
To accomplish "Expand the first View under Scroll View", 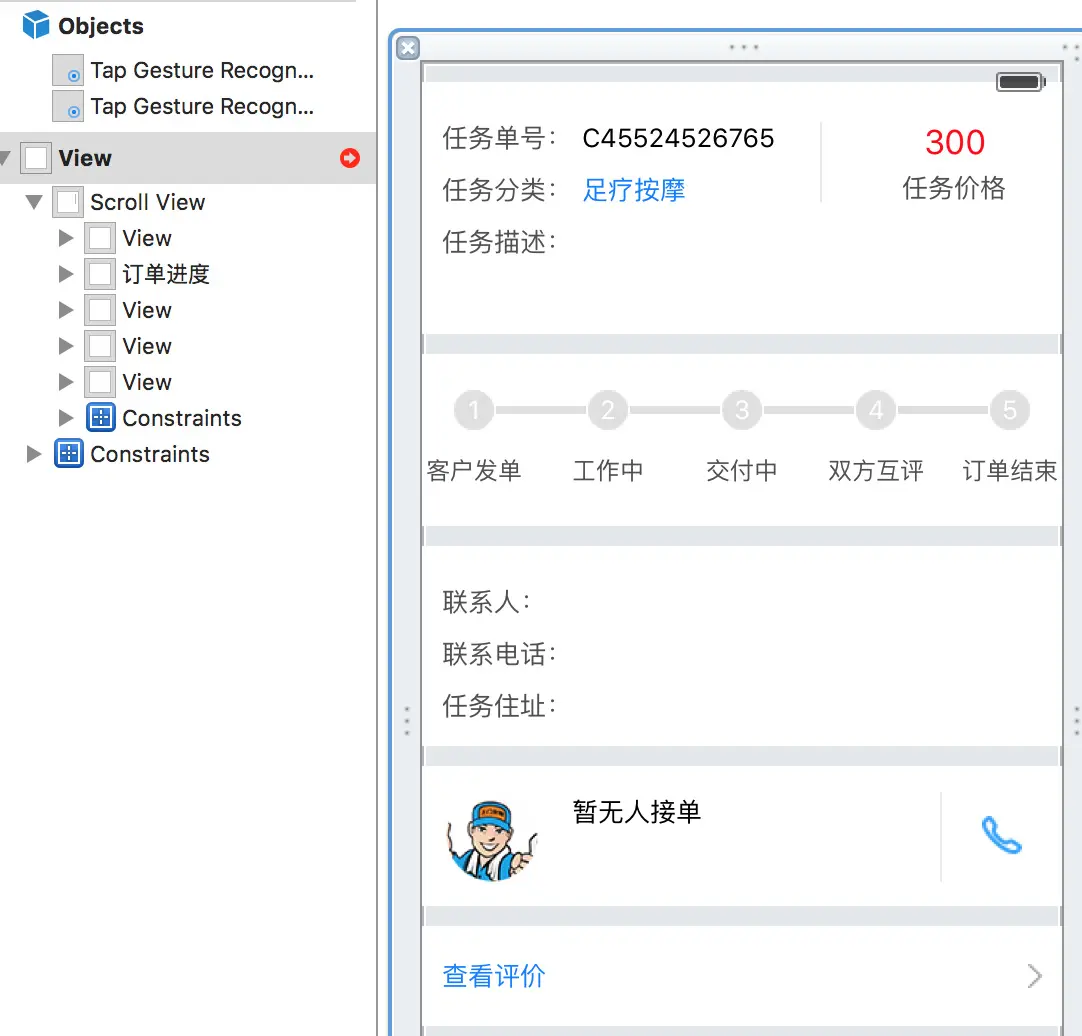I will coord(66,238).
